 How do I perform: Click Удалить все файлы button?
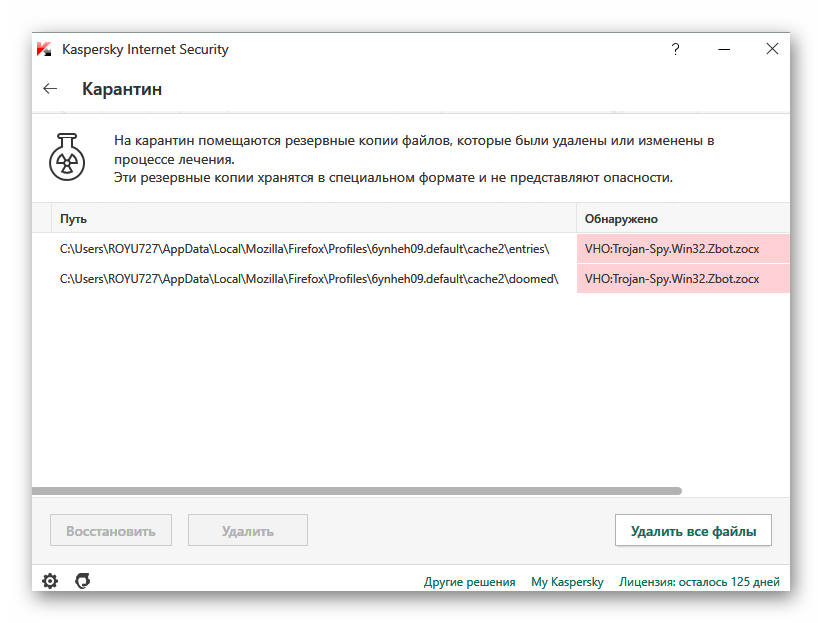coord(693,530)
